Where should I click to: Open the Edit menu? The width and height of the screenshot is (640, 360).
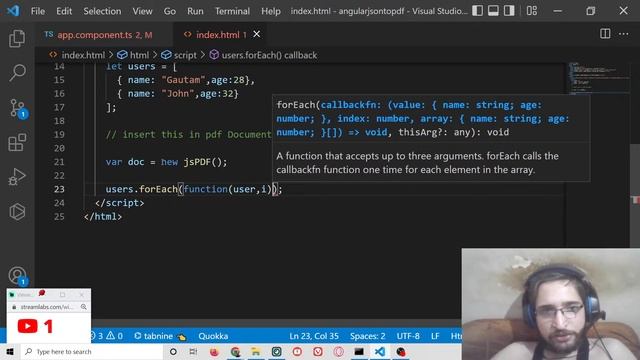click(64, 11)
